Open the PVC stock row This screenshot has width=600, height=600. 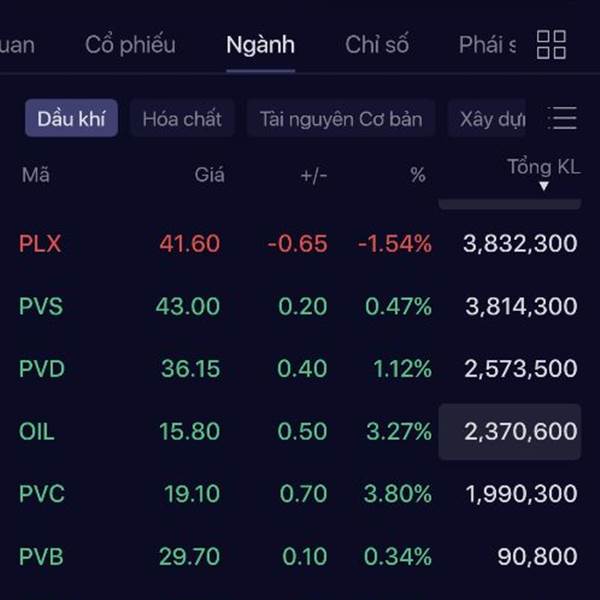click(42, 494)
